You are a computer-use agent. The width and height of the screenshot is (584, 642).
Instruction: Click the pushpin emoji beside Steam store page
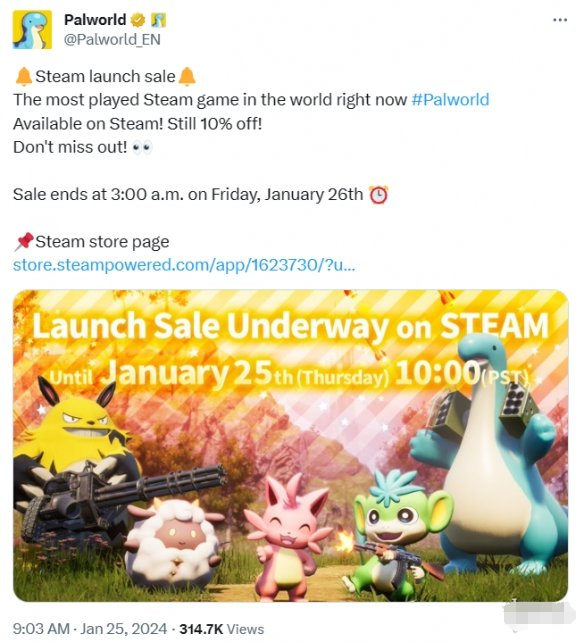tap(24, 242)
